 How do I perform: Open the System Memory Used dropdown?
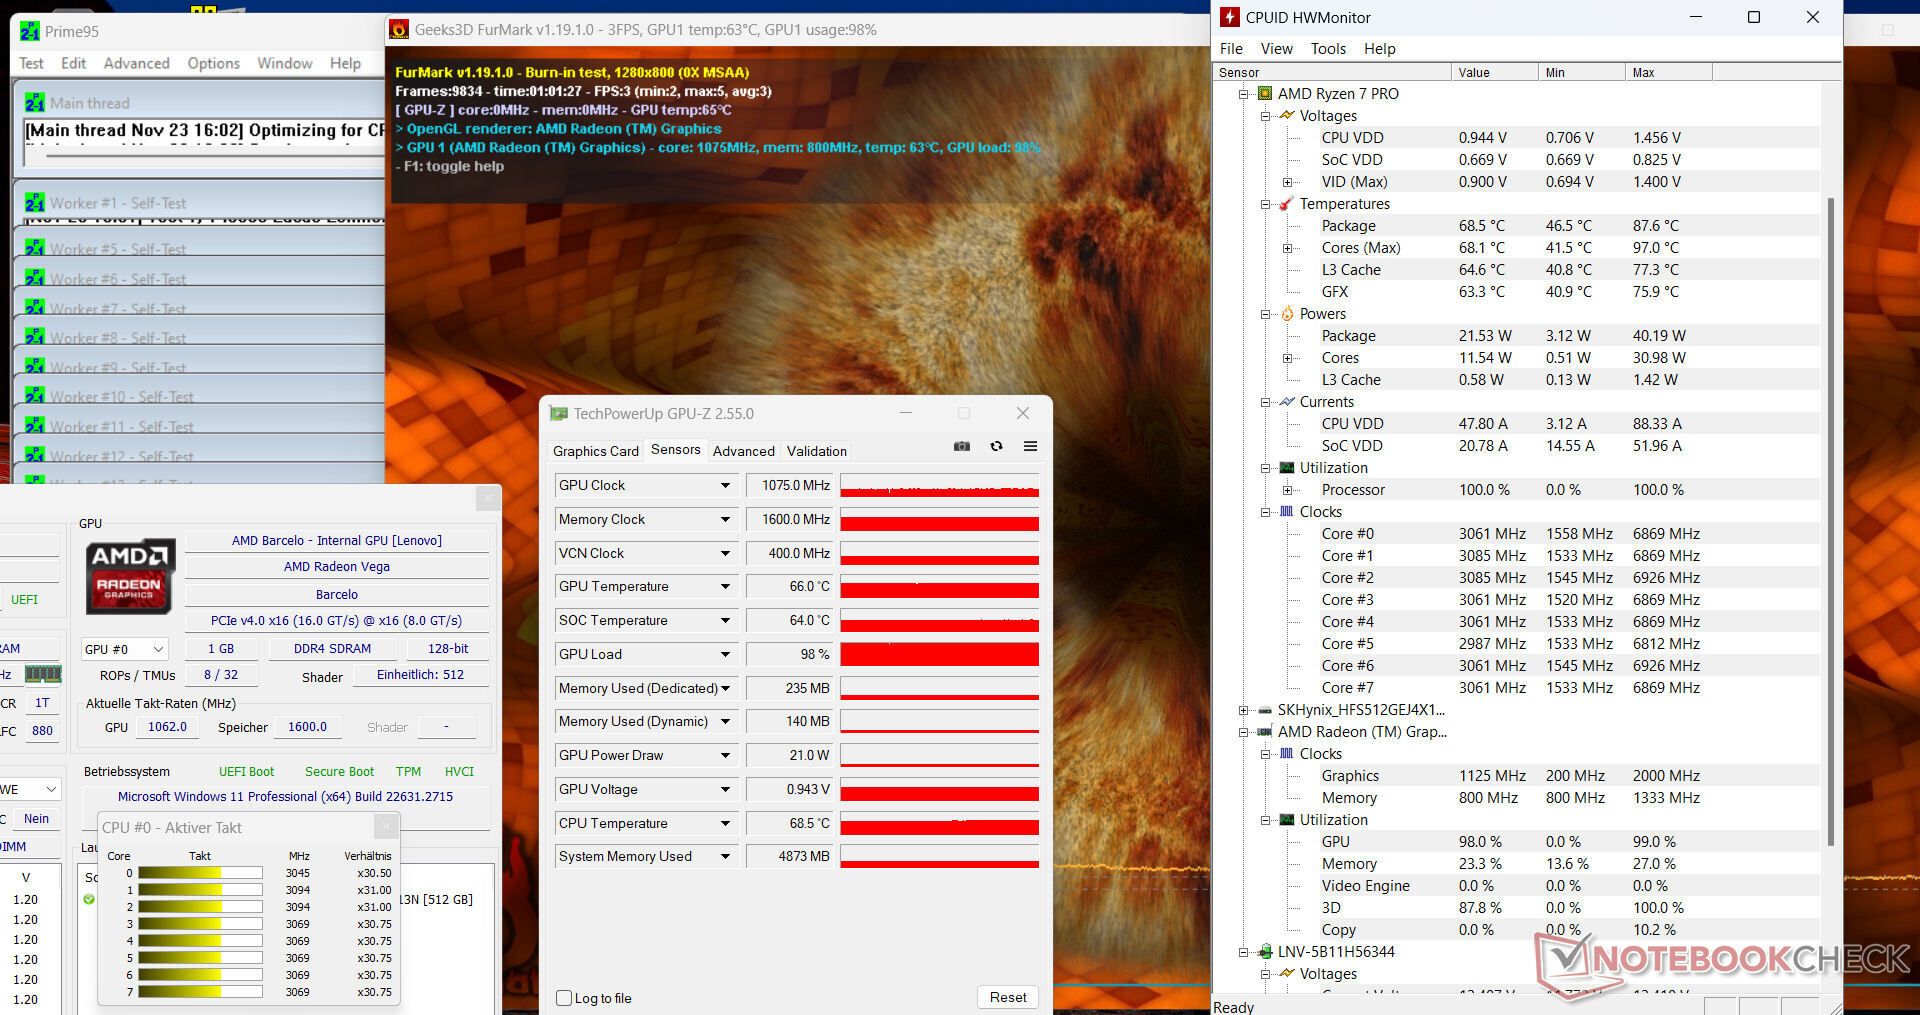[x=725, y=857]
